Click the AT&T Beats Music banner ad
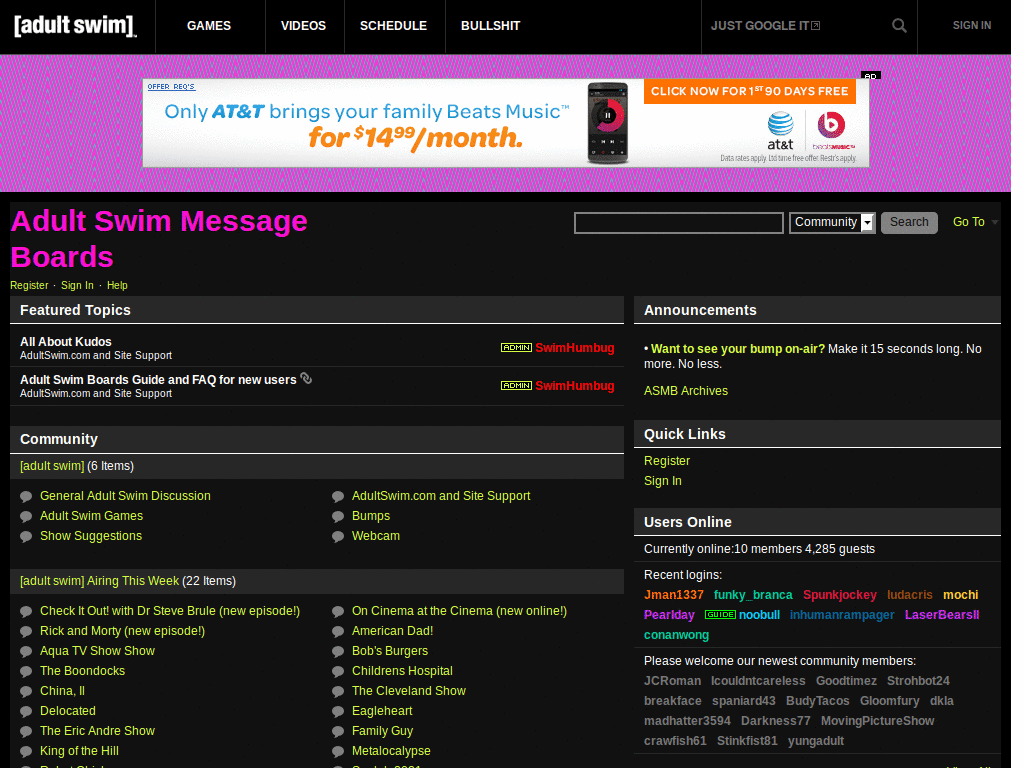This screenshot has height=768, width=1024. (505, 123)
